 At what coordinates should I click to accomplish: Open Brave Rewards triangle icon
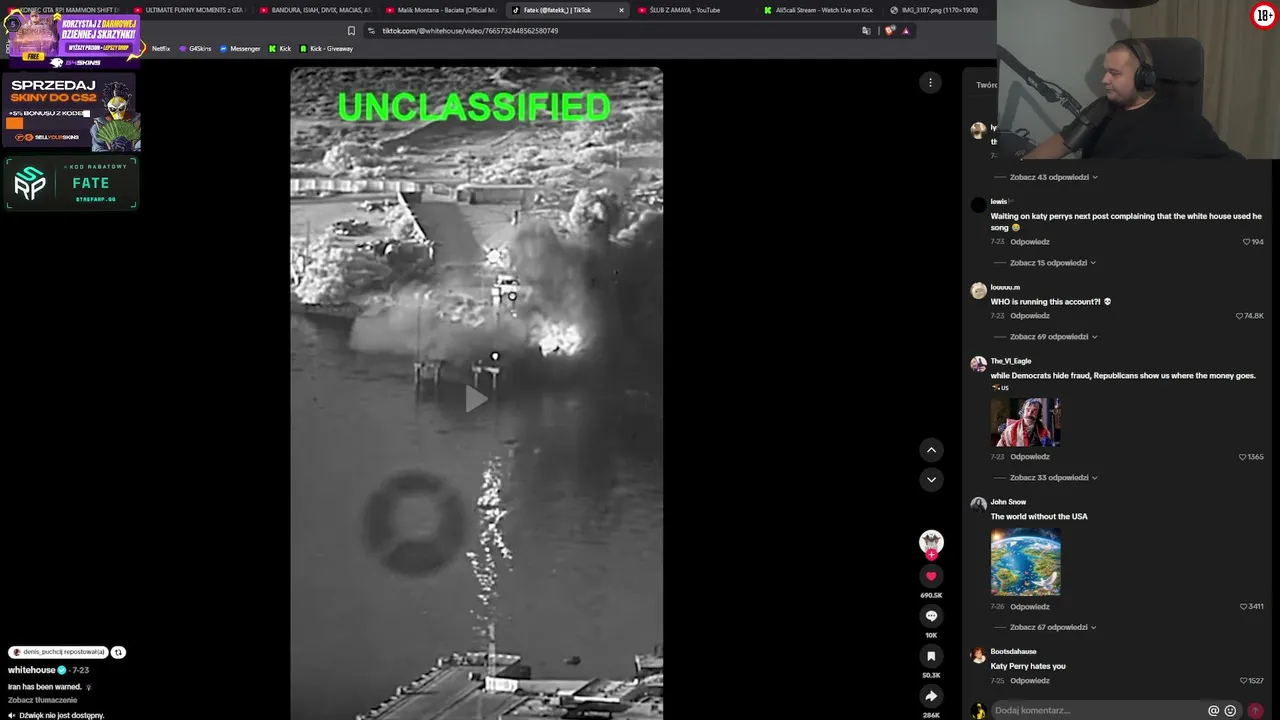906,31
